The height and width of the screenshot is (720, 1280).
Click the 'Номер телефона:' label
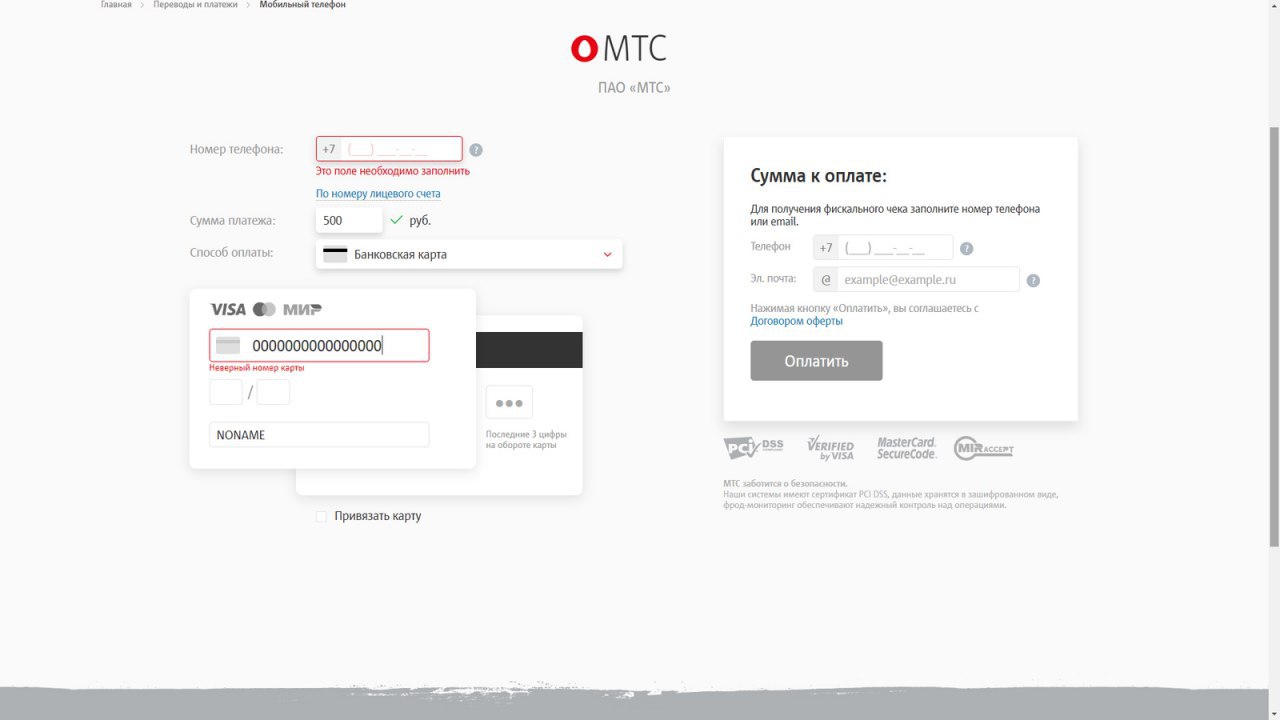tap(237, 149)
